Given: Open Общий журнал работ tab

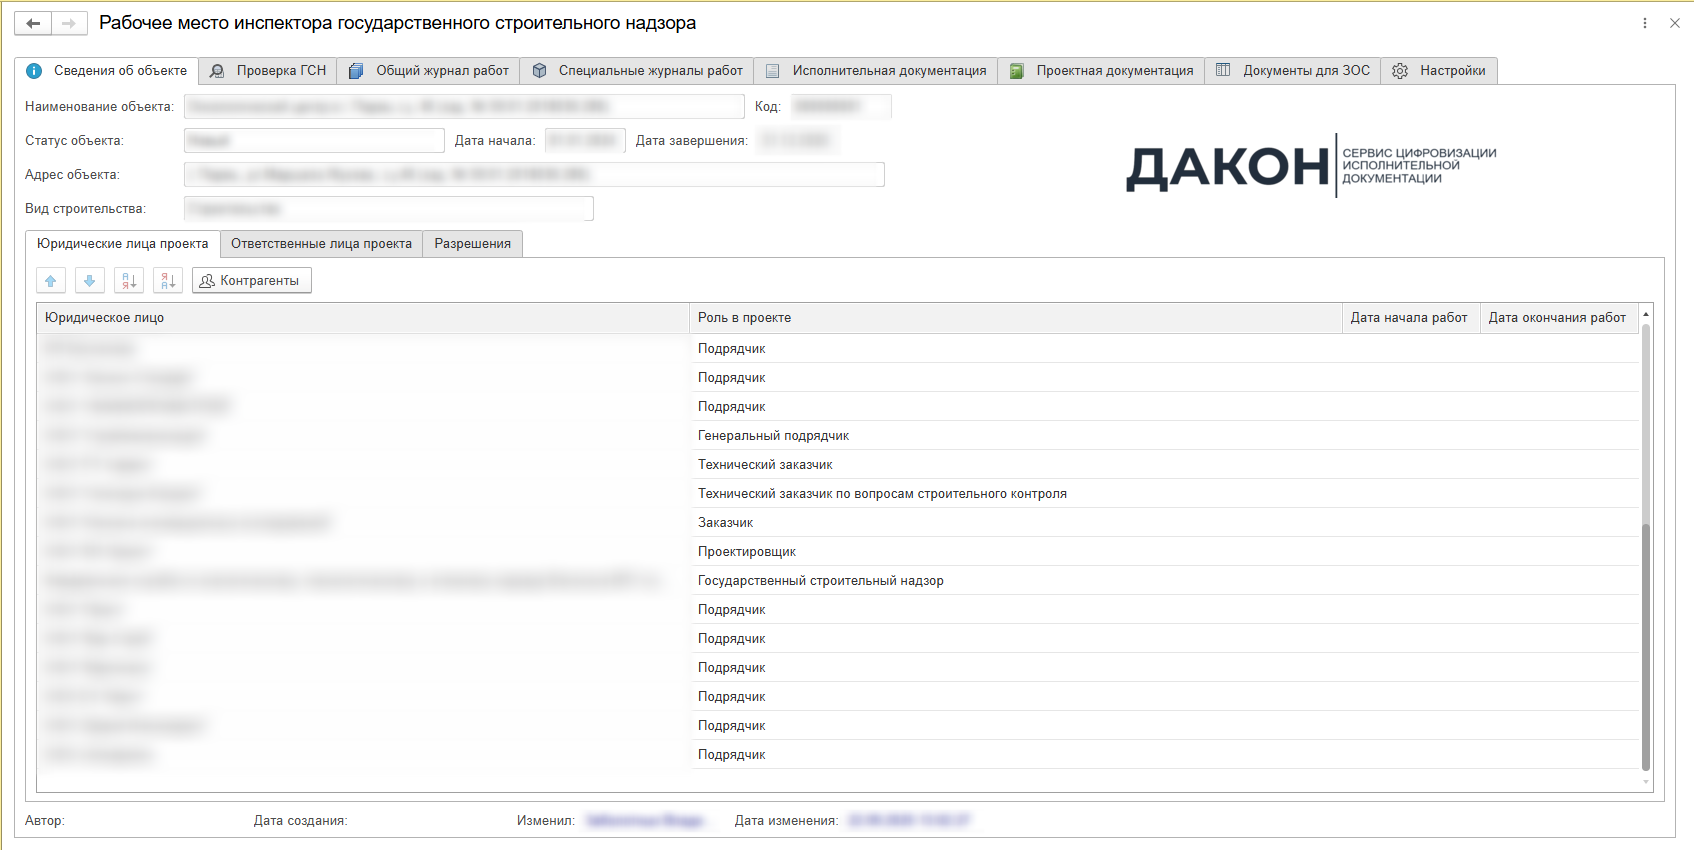Looking at the screenshot, I should pyautogui.click(x=429, y=71).
